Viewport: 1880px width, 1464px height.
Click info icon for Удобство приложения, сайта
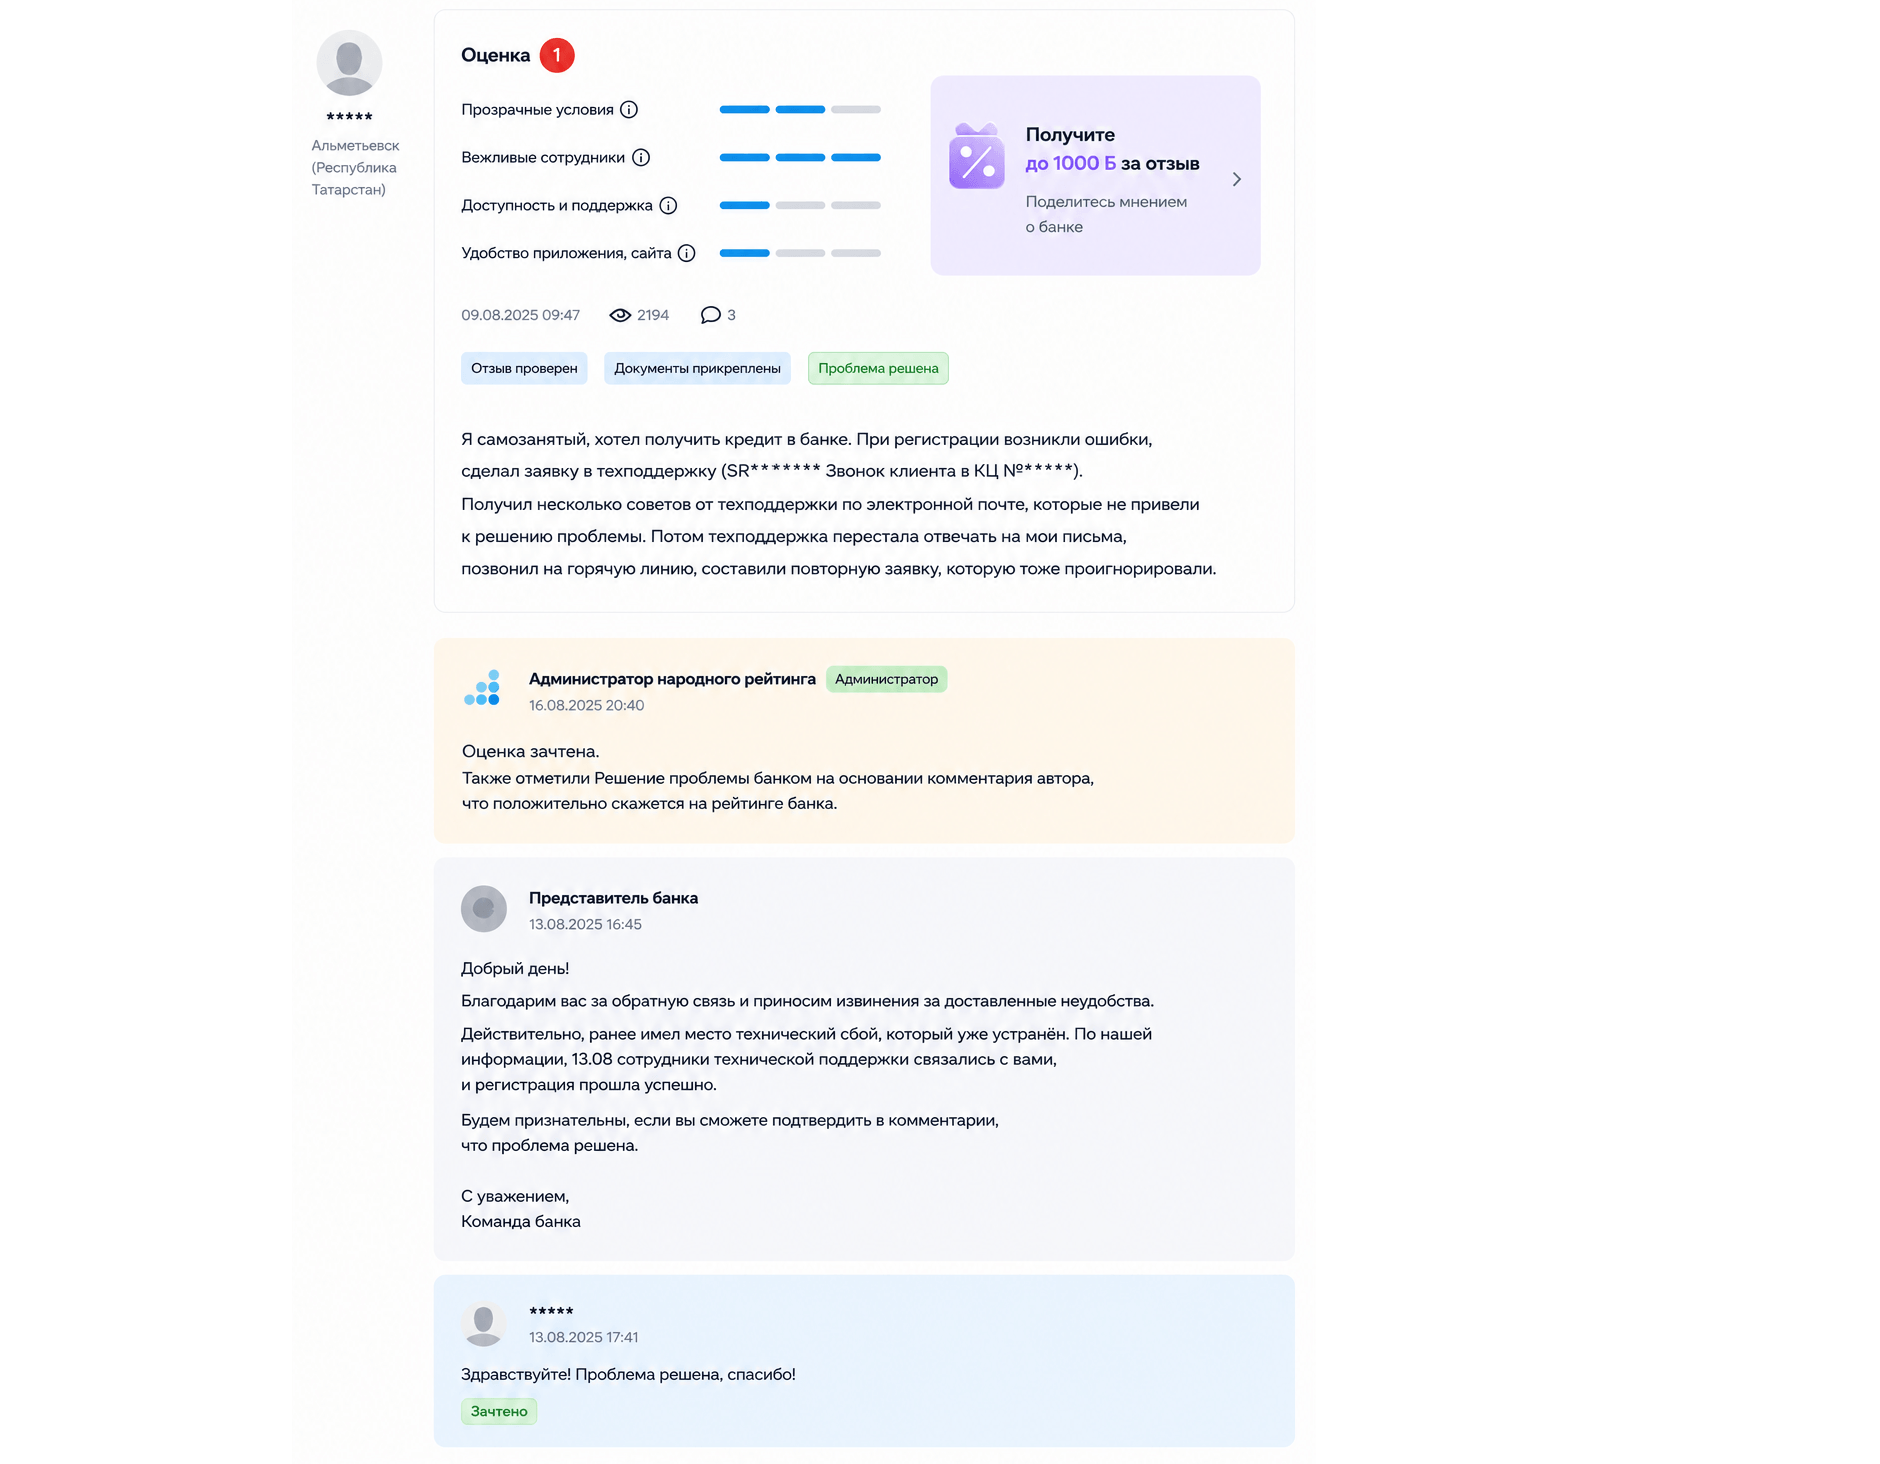click(x=687, y=254)
